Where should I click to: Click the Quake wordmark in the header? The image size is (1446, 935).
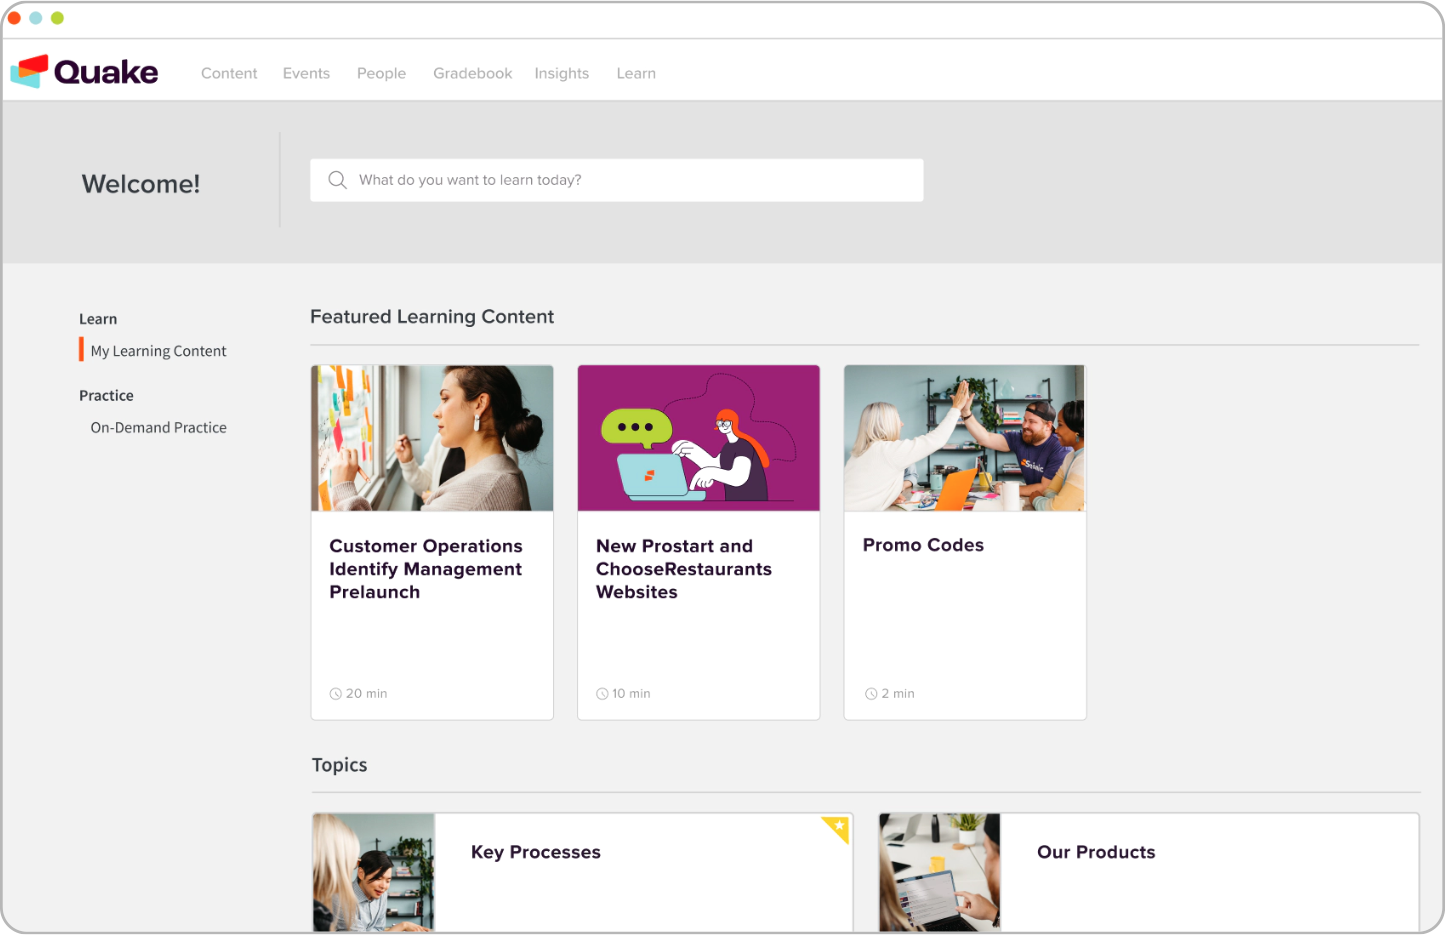pyautogui.click(x=106, y=72)
